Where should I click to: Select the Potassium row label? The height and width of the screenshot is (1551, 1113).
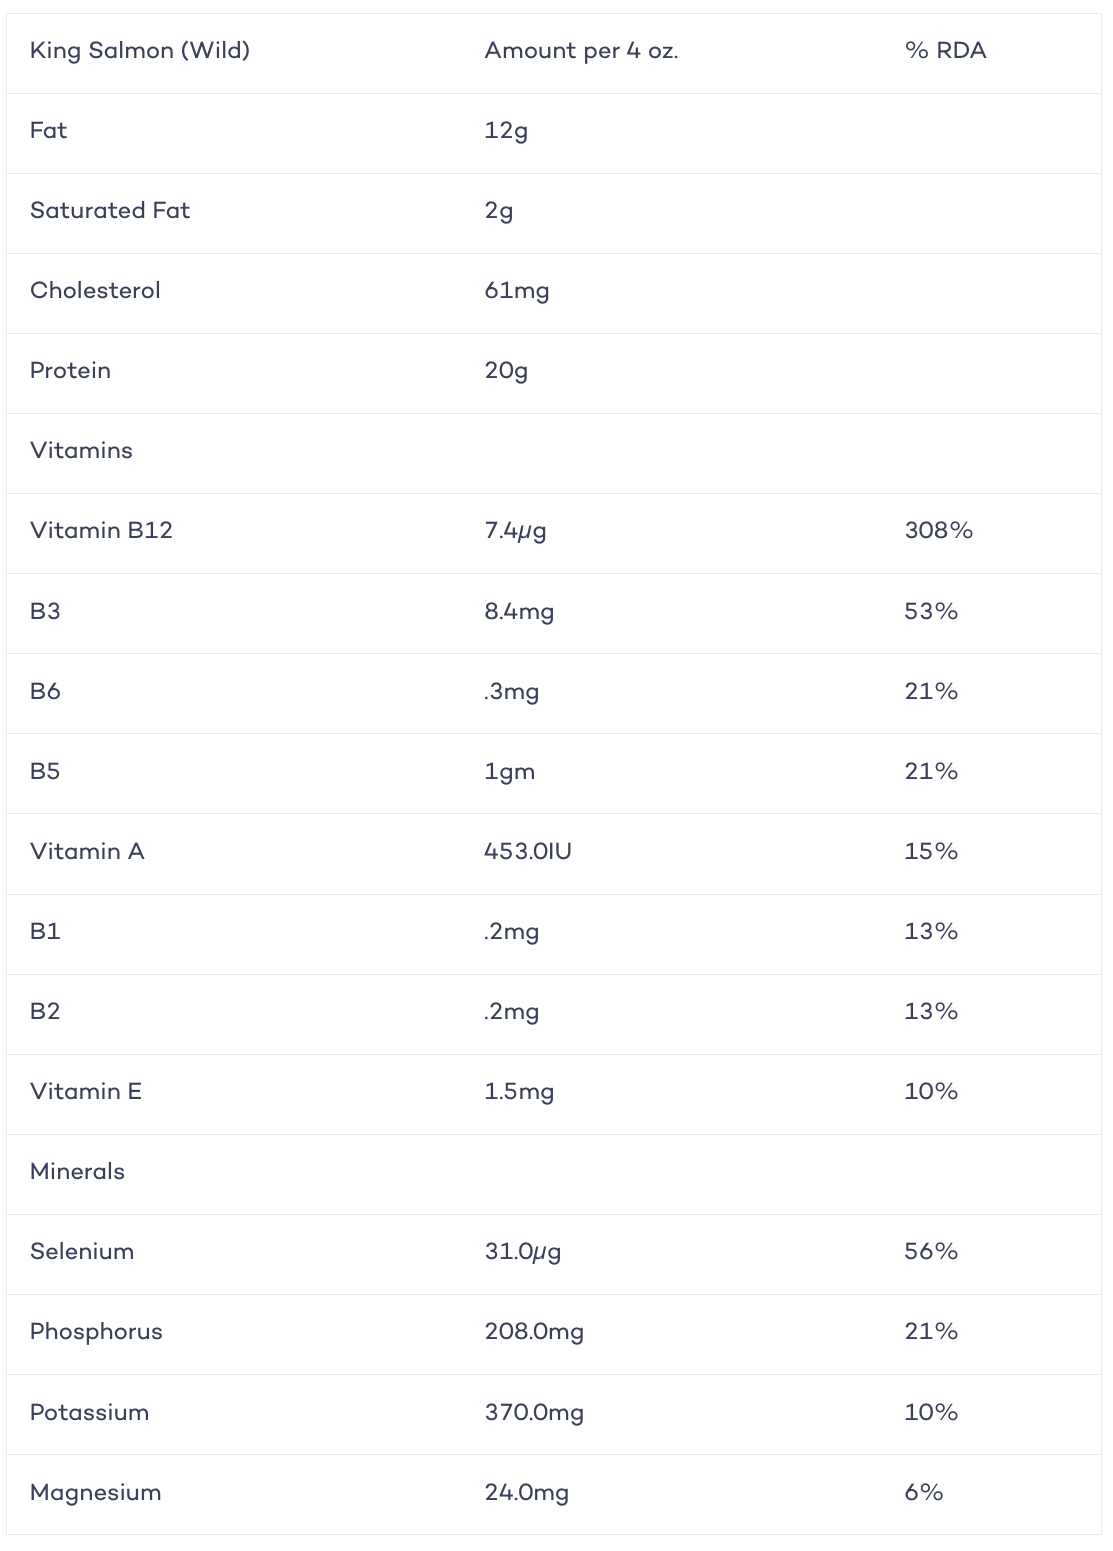click(90, 1413)
